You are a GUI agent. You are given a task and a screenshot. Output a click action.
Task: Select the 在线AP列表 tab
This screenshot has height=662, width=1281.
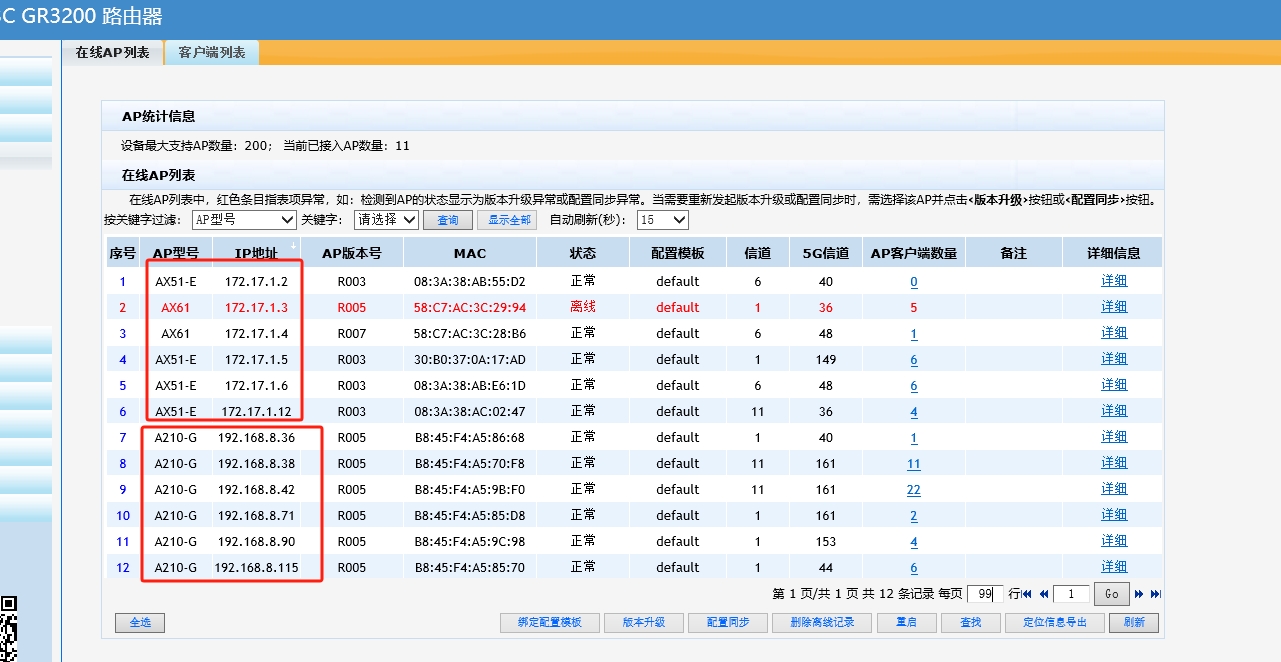[112, 53]
